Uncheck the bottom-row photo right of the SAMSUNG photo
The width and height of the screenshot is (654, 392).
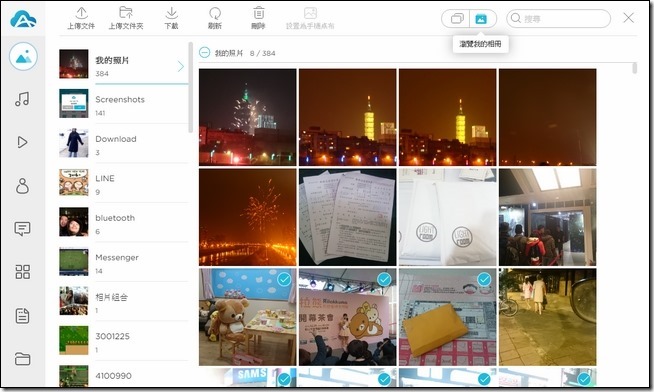pyautogui.click(x=384, y=379)
